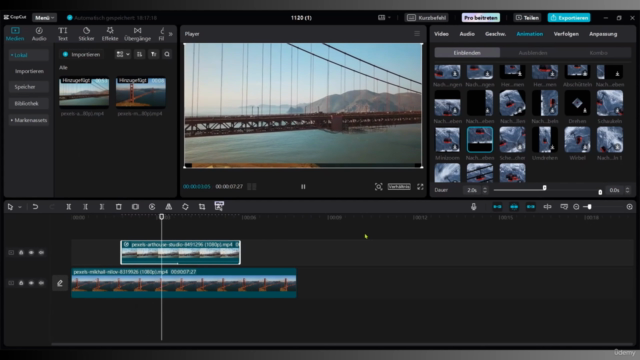640x360 pixels.
Task: Expand the Markenassets tree item
Action: 29,120
